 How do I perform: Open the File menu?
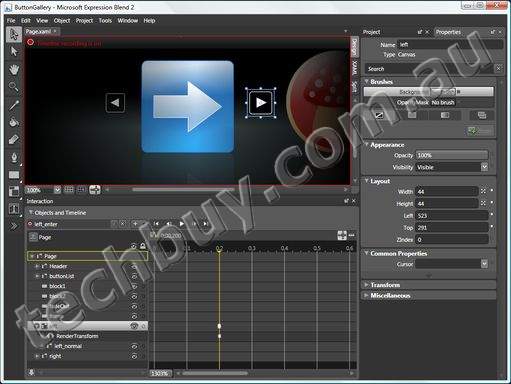pos(11,21)
